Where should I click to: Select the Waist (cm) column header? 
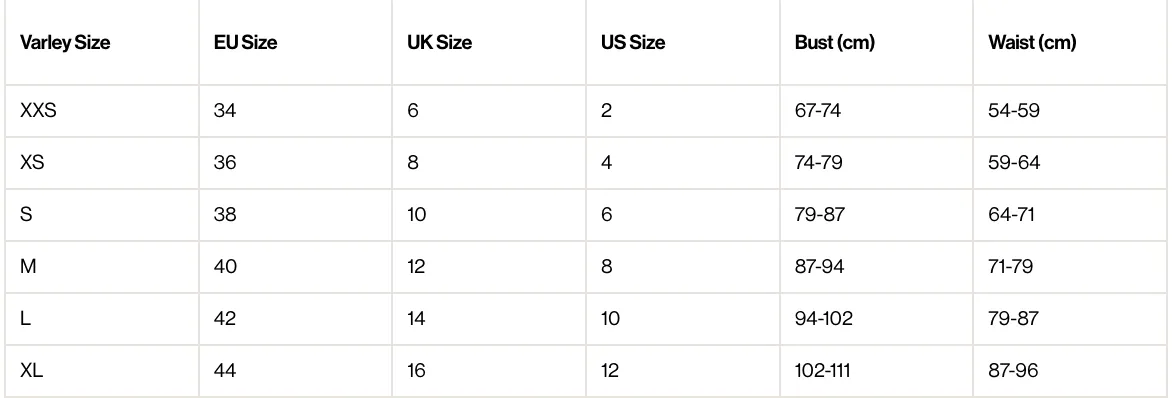pos(1032,43)
